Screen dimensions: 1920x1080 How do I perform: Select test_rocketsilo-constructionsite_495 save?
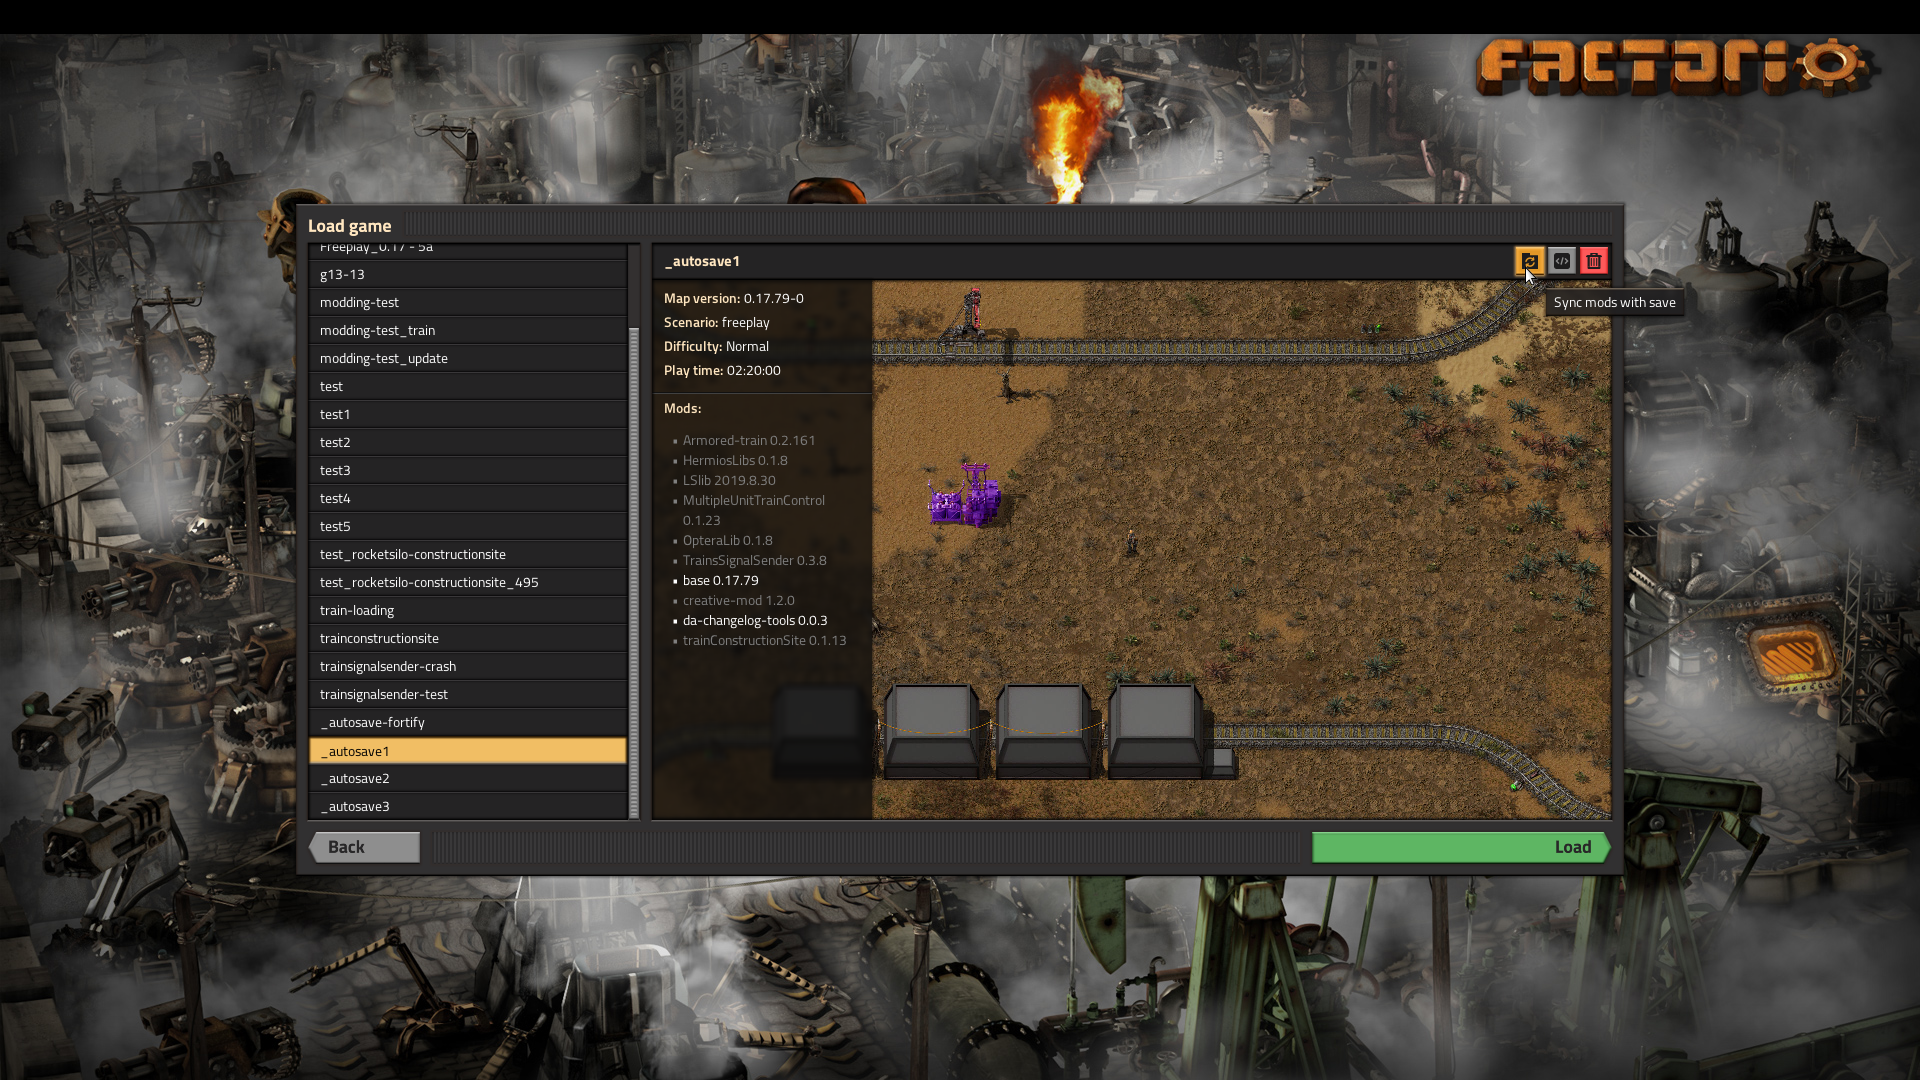click(468, 582)
